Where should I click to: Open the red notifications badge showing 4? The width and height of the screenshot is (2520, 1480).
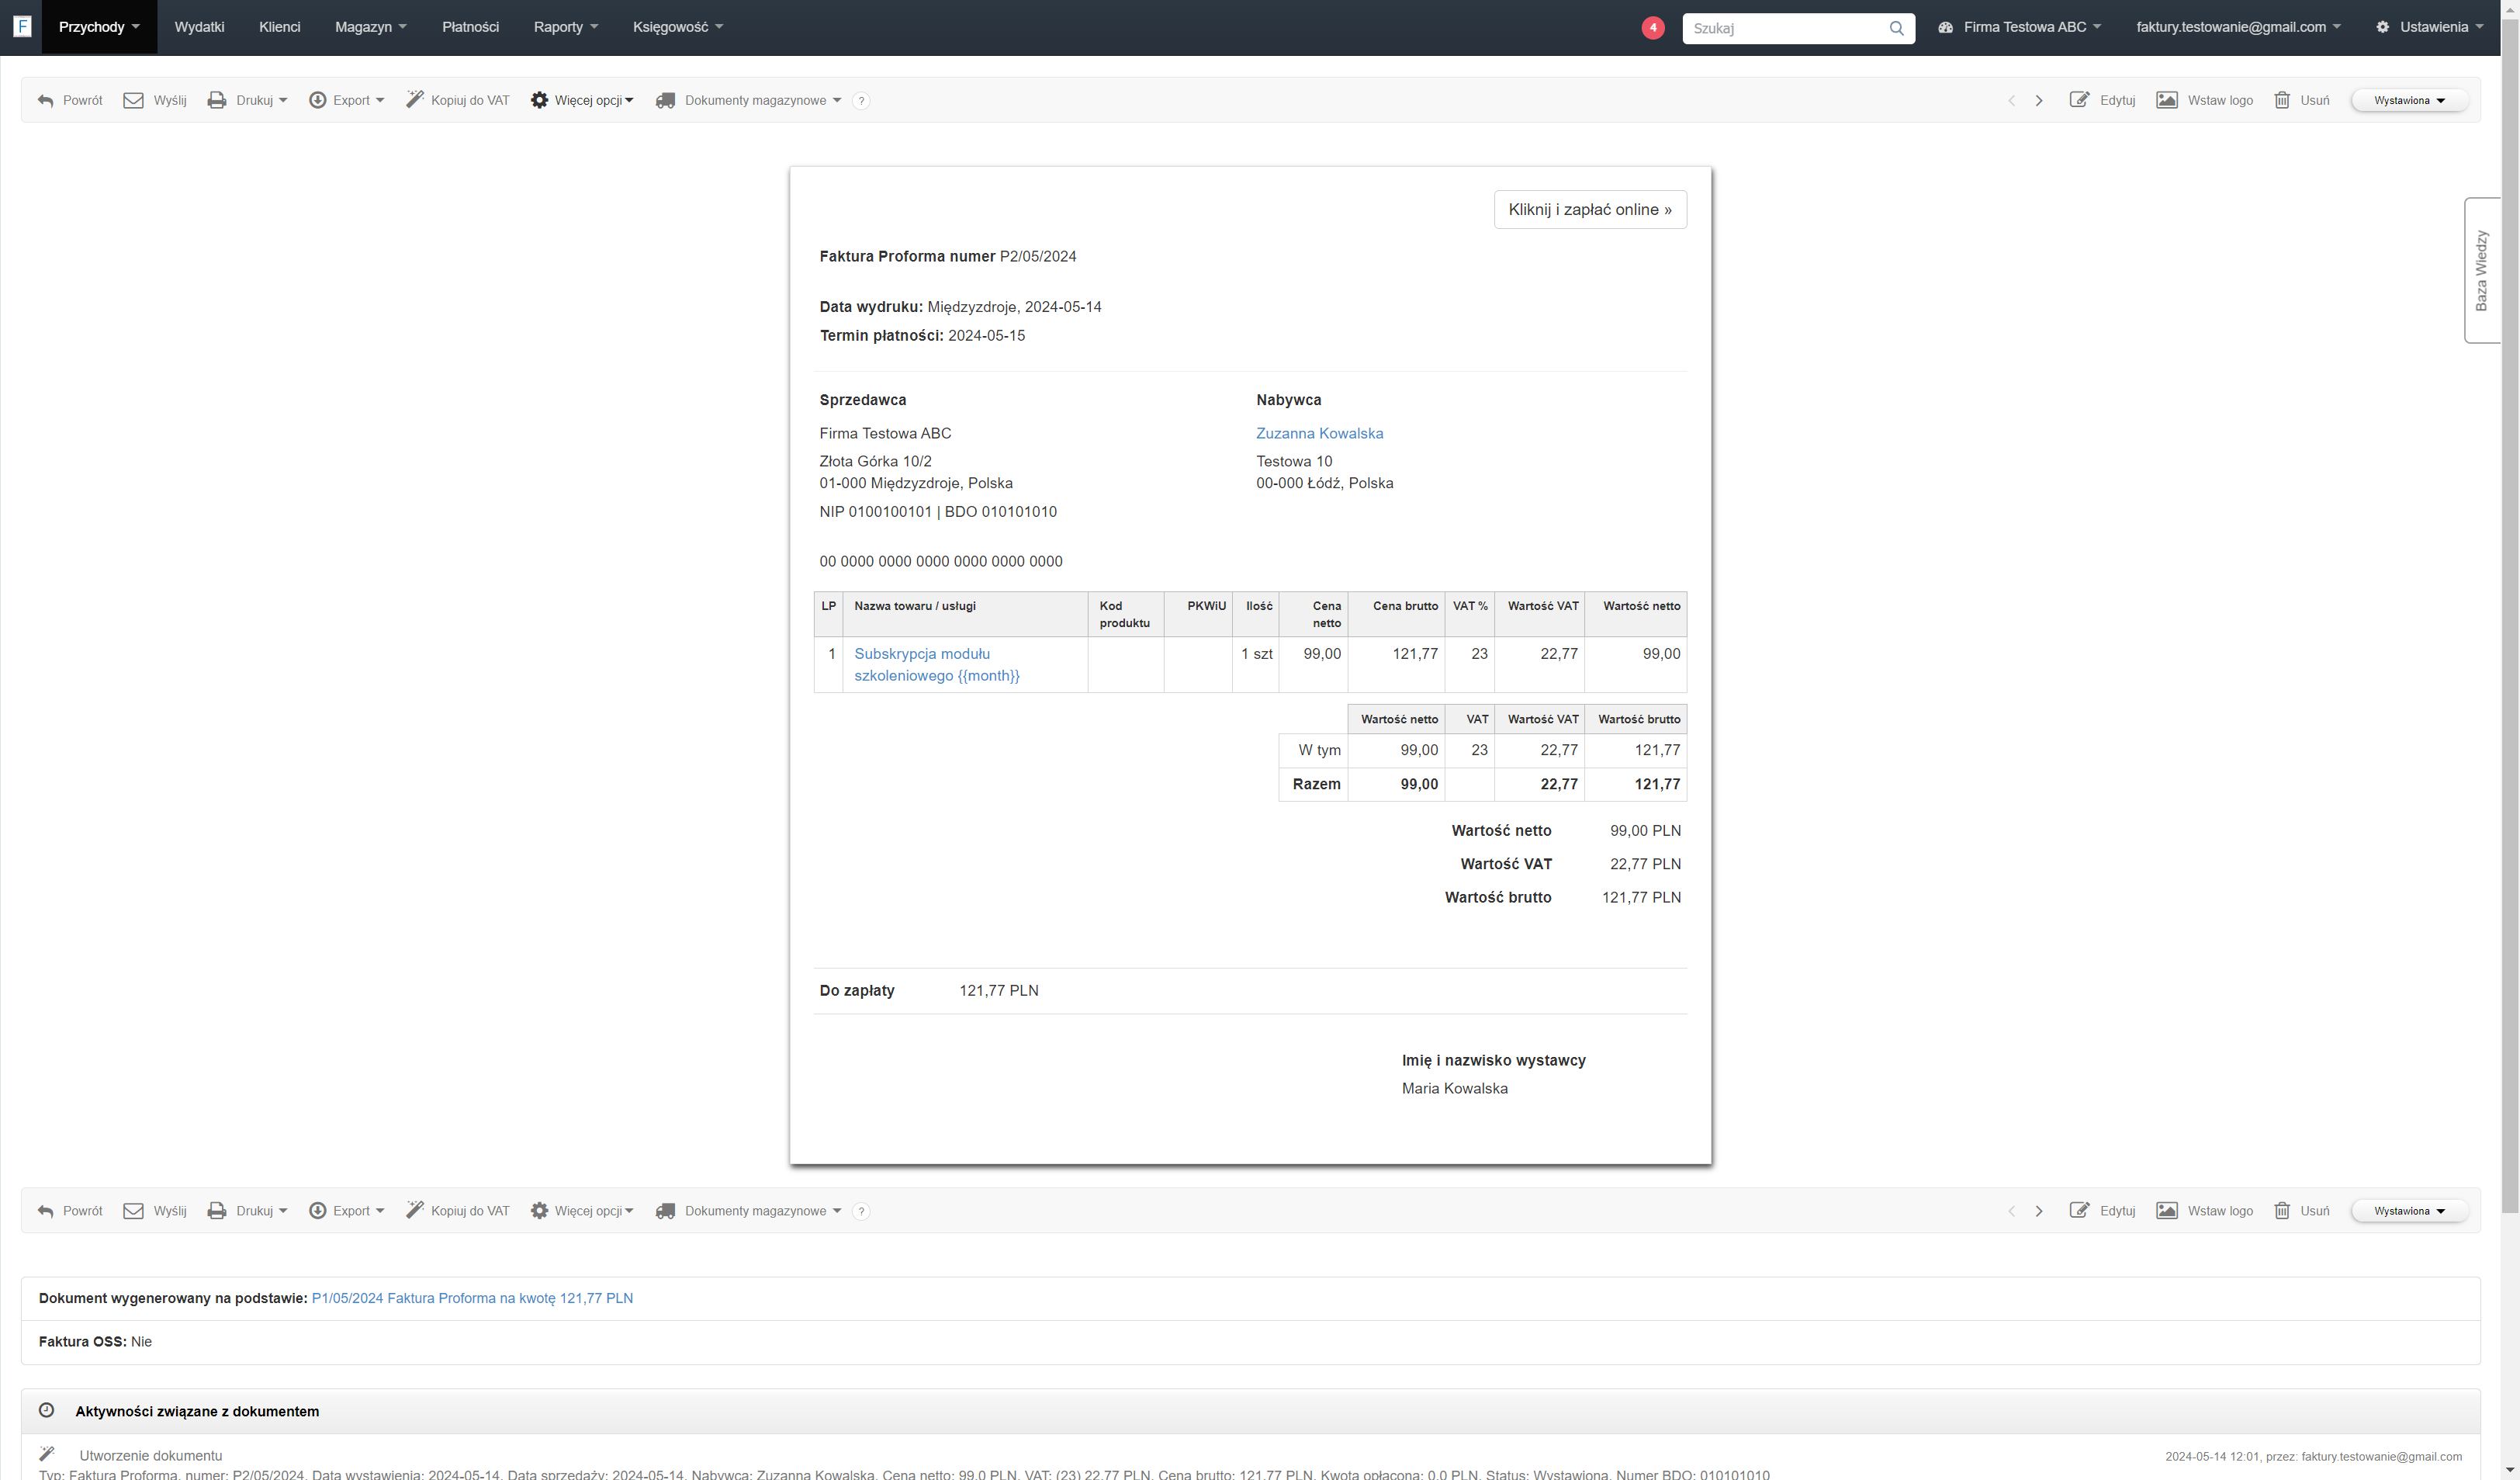click(x=1653, y=28)
